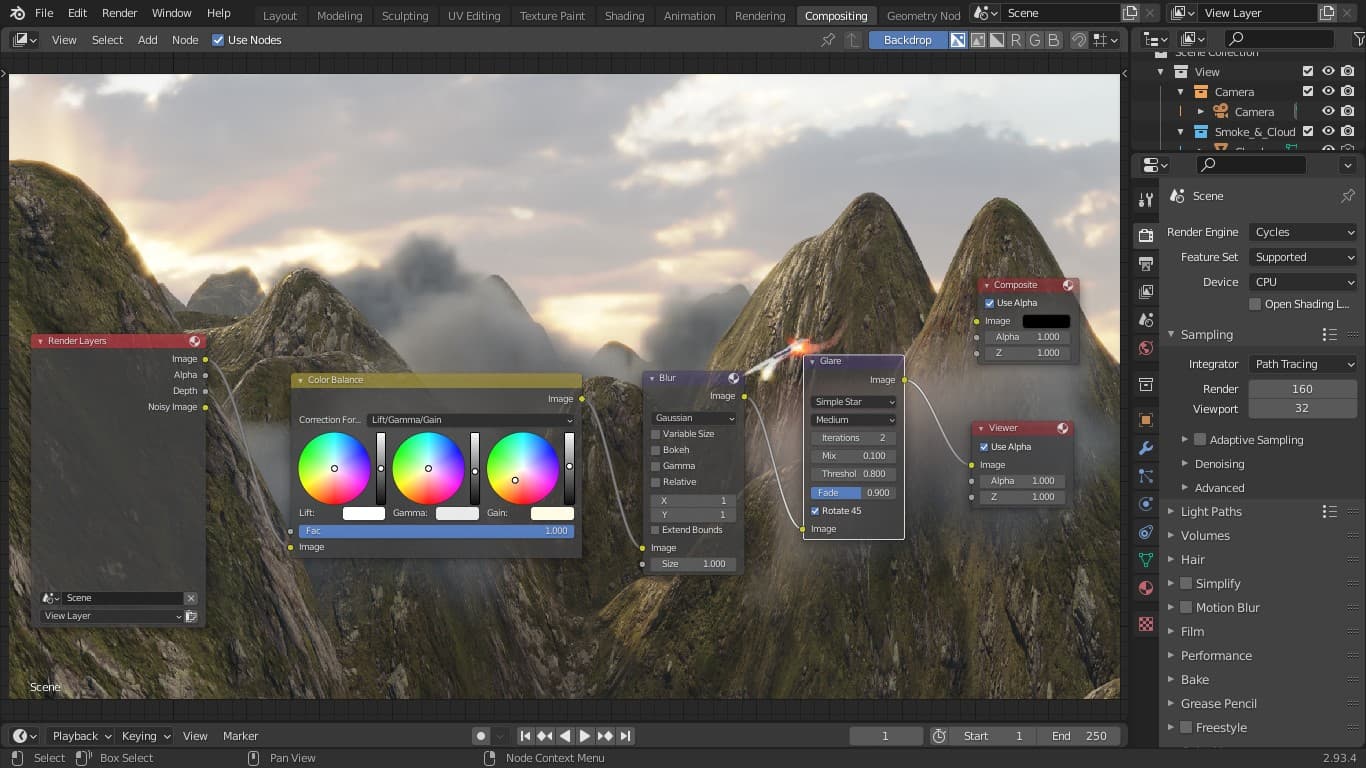Screen dimensions: 1366x768
Task: Open the View Layer Properties tab icon
Action: pos(1146,292)
